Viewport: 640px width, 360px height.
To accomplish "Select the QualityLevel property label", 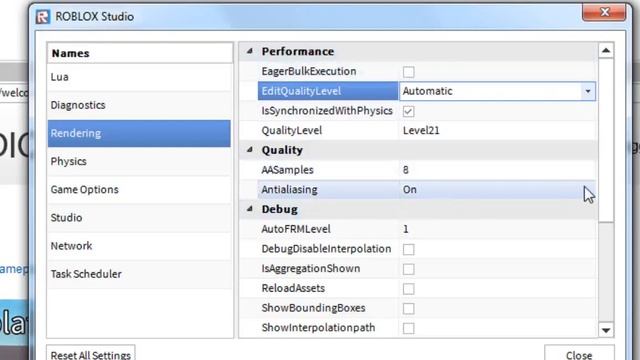I will (x=291, y=131).
